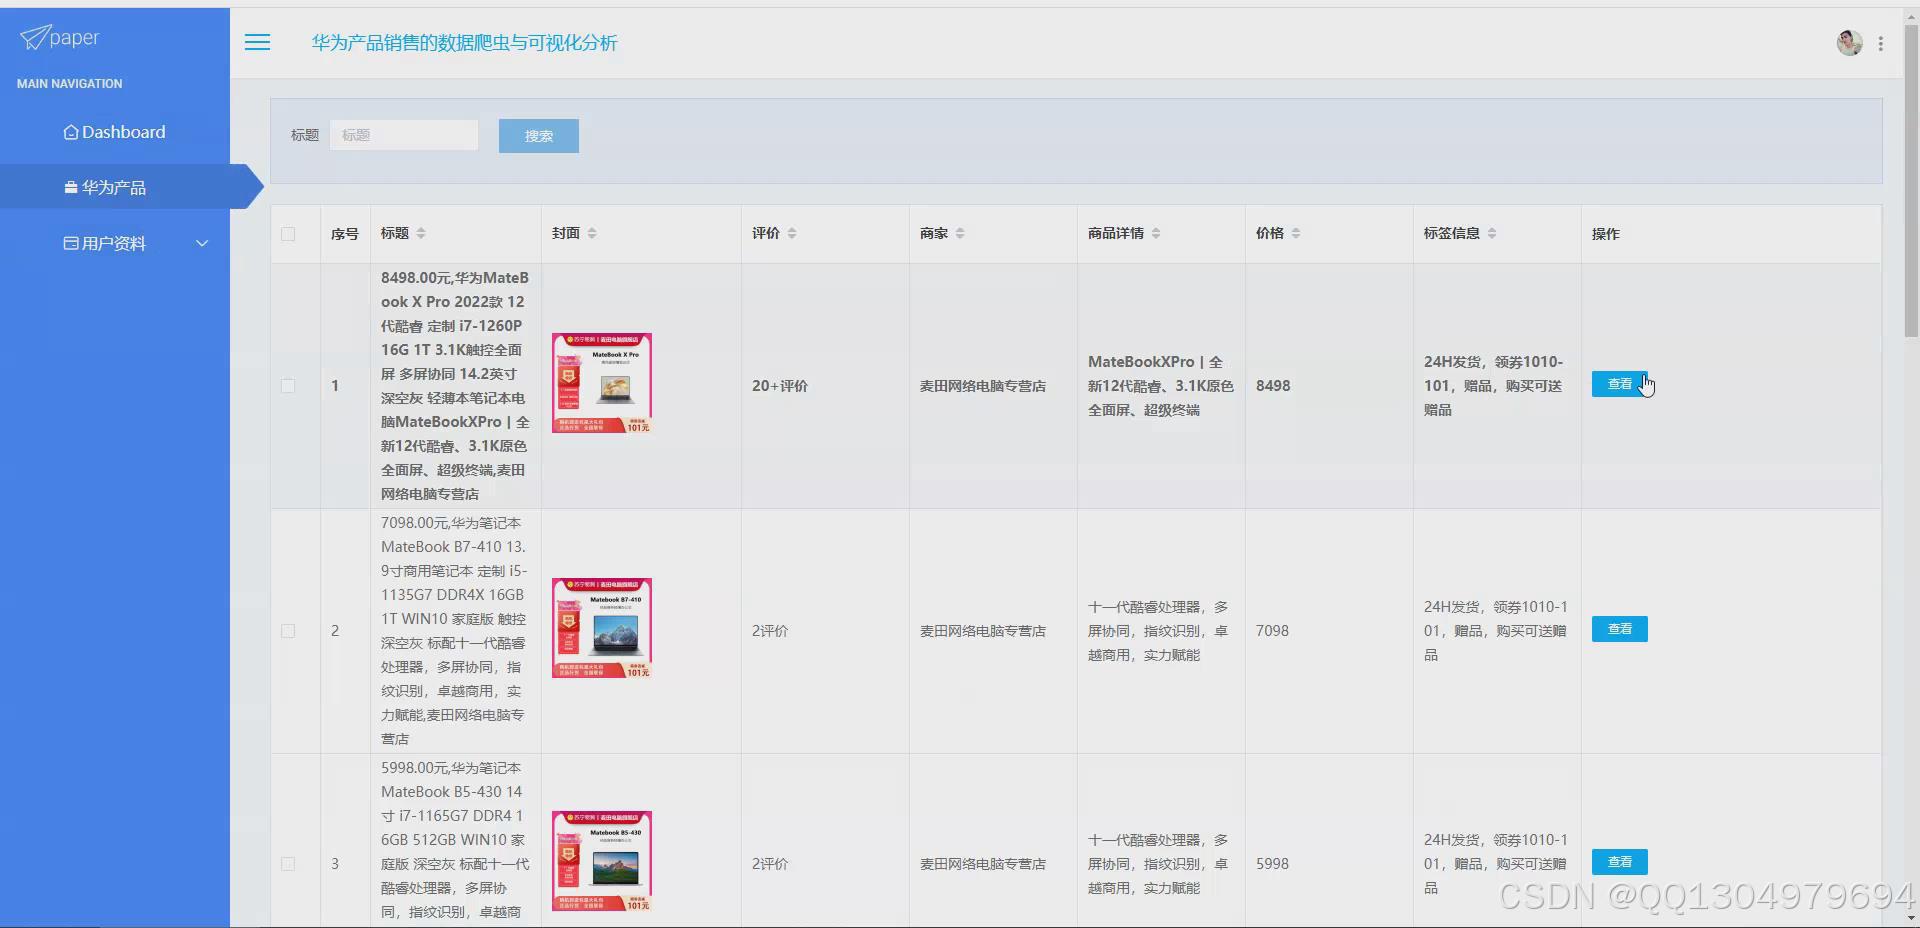Expand the 用户资料 submenu chevron

[x=202, y=243]
